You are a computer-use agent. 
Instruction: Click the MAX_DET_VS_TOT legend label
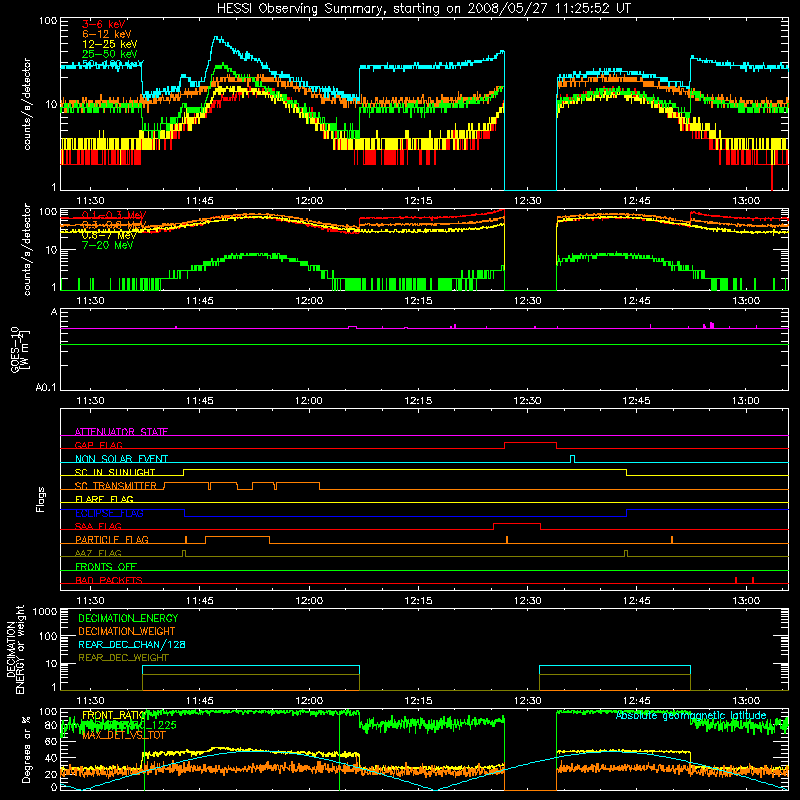123,735
